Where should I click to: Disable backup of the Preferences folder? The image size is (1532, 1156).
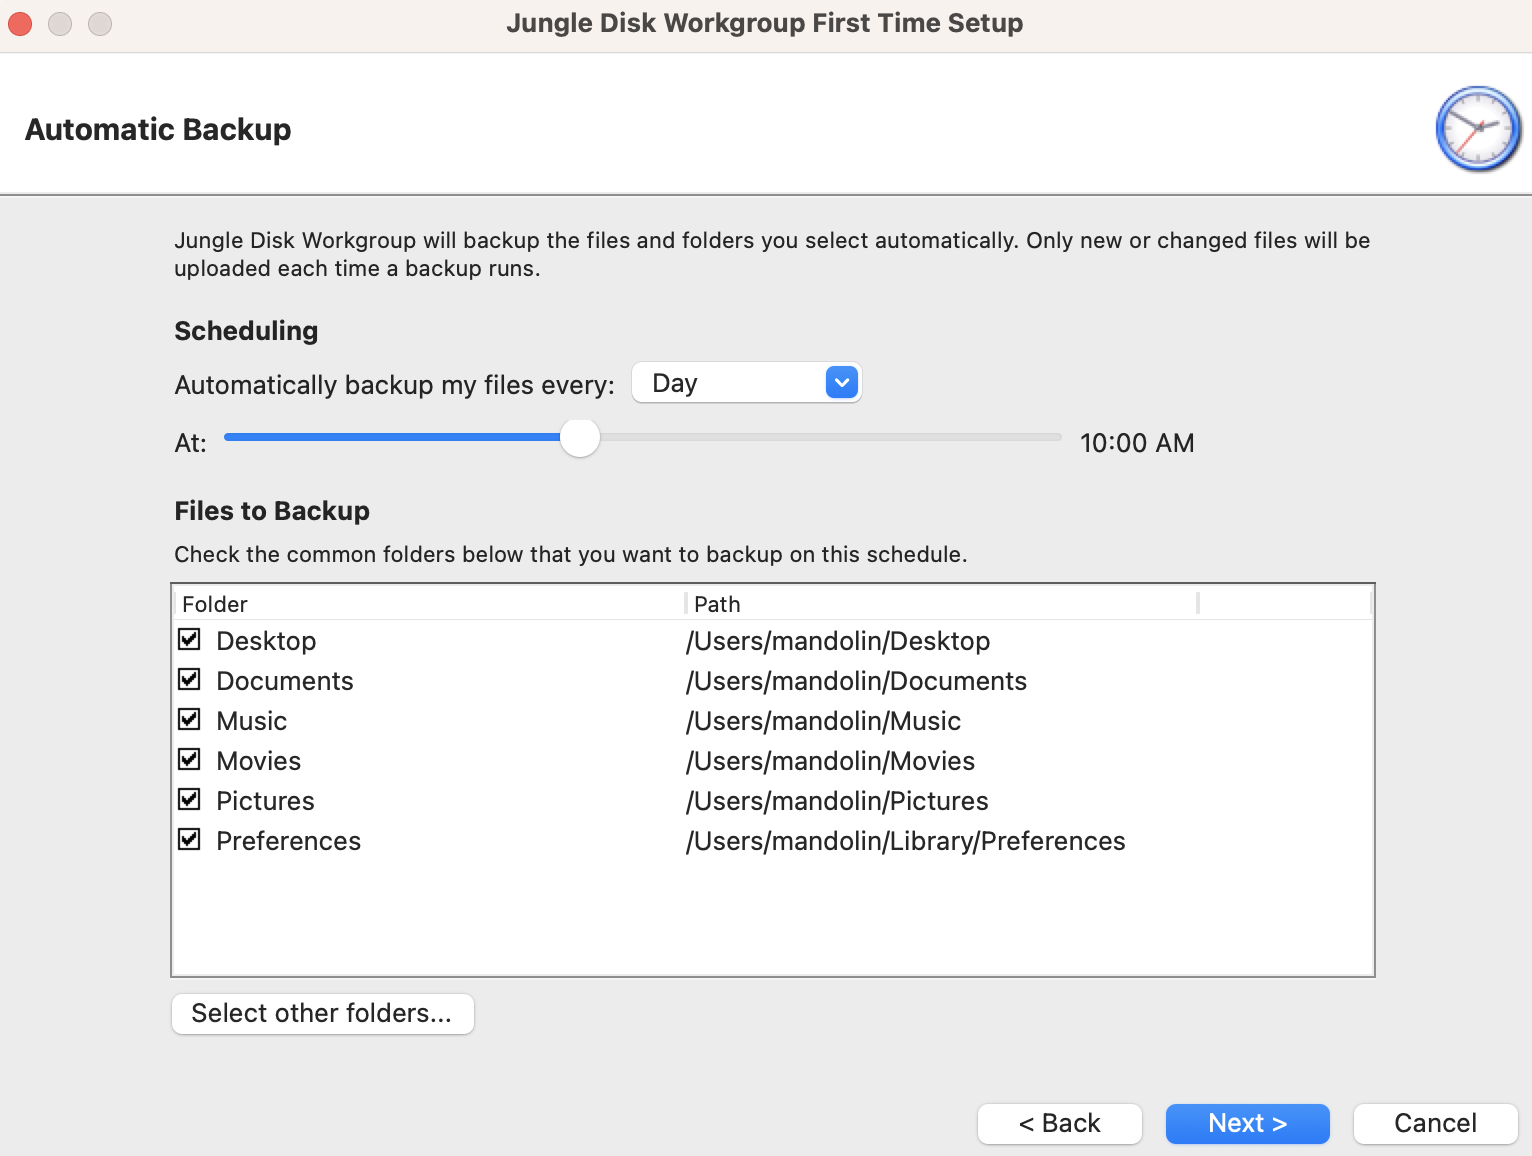click(189, 839)
